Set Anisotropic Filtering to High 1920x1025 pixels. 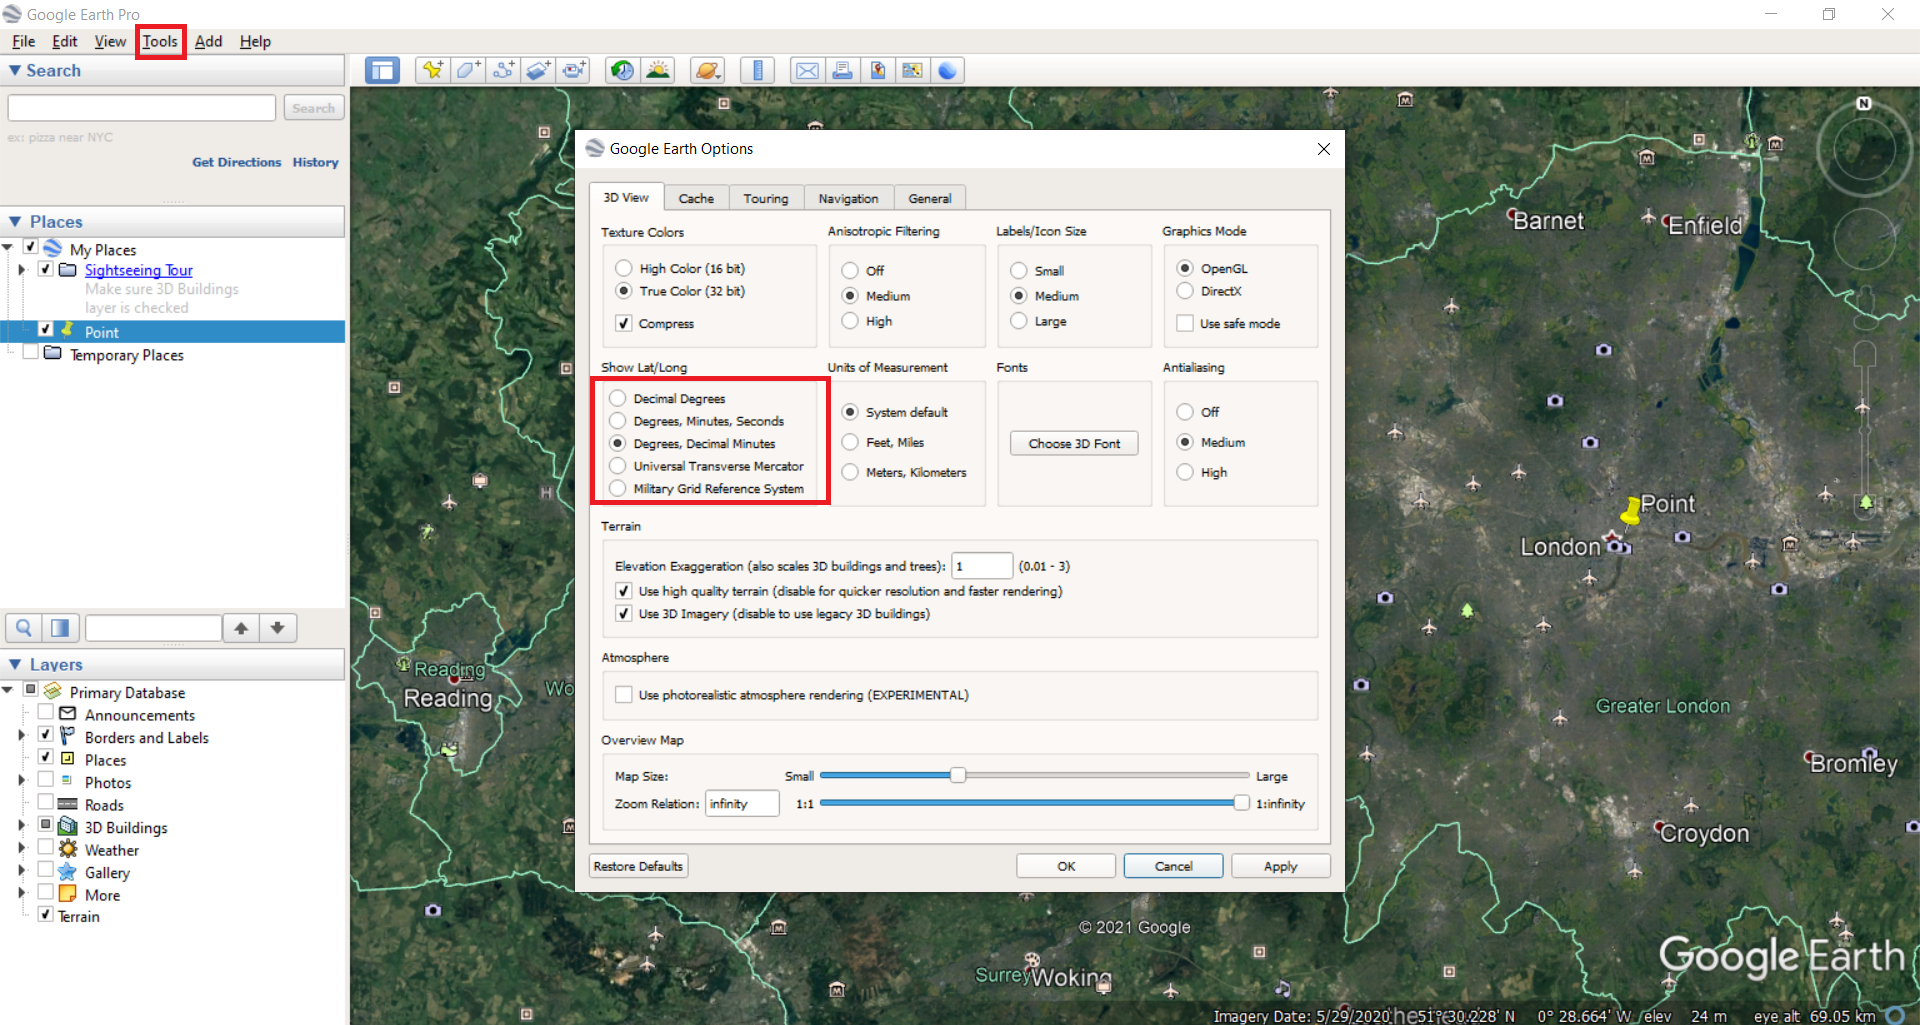pos(850,321)
